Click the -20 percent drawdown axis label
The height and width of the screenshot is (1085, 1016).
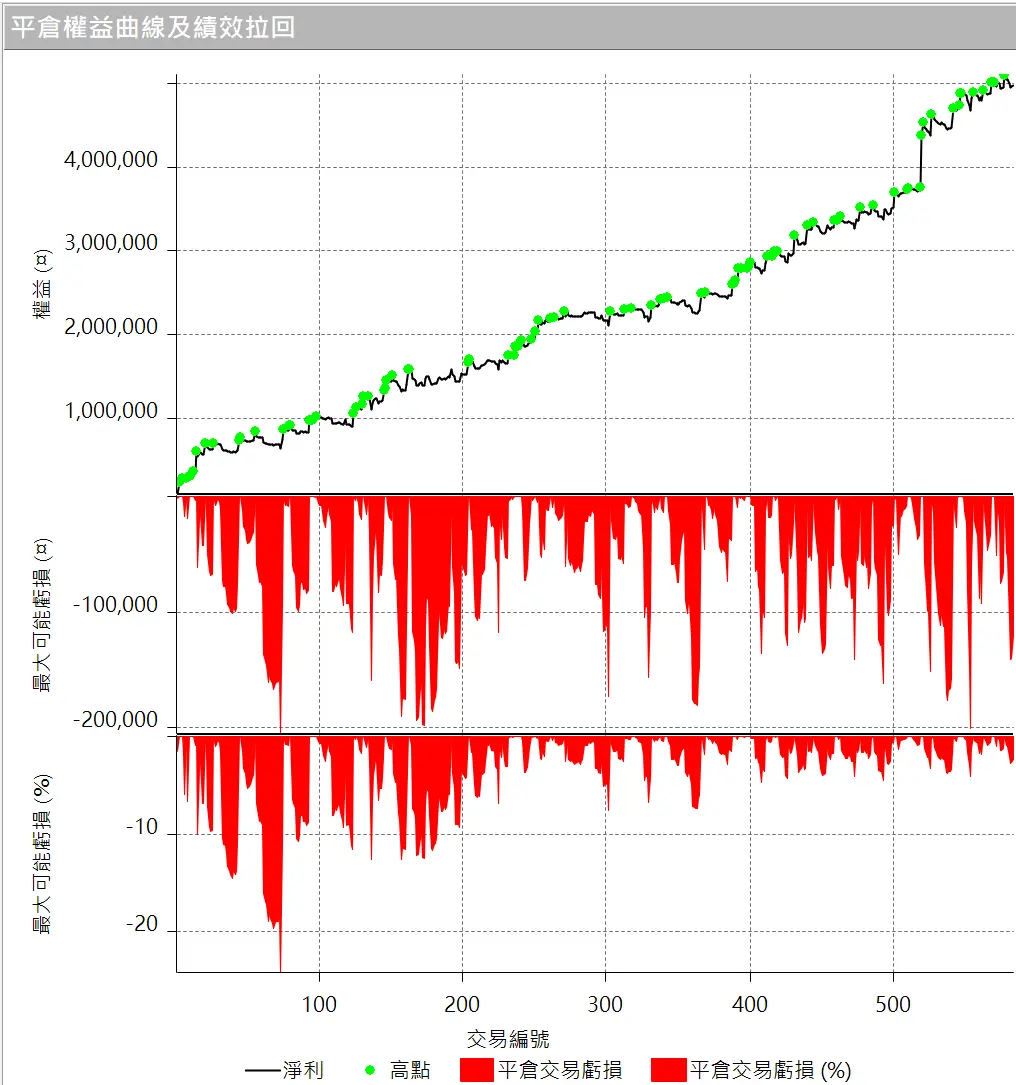[142, 924]
